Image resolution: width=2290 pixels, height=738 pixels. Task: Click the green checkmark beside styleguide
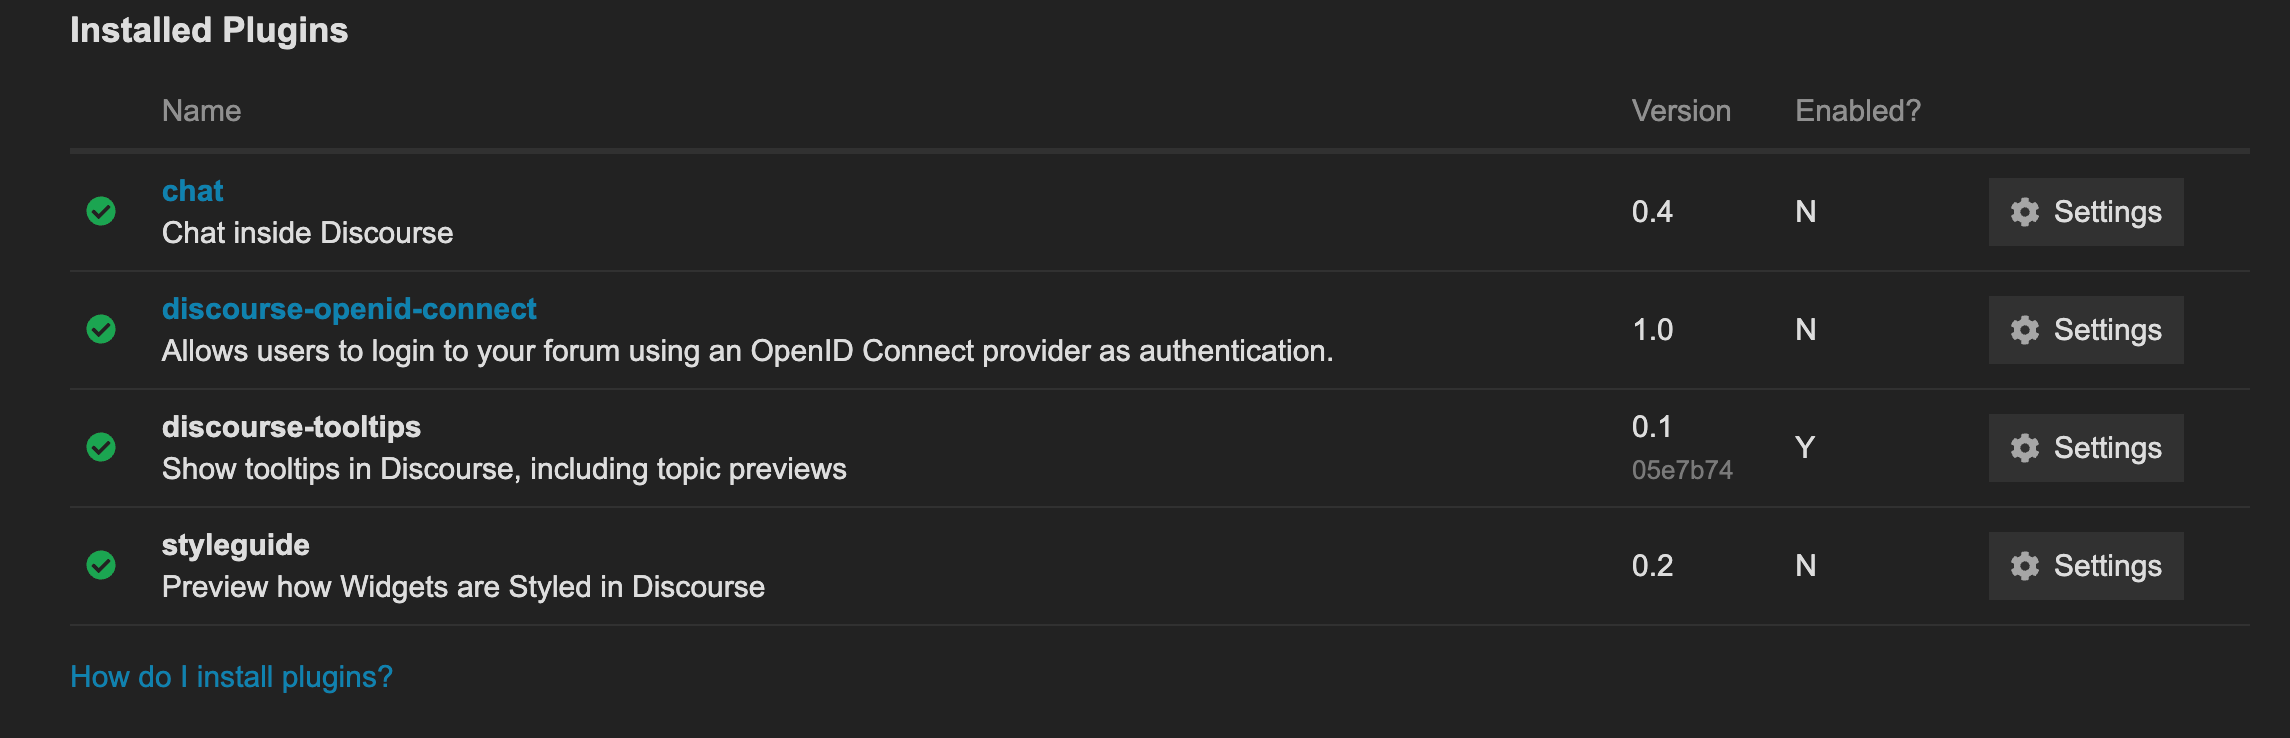101,565
